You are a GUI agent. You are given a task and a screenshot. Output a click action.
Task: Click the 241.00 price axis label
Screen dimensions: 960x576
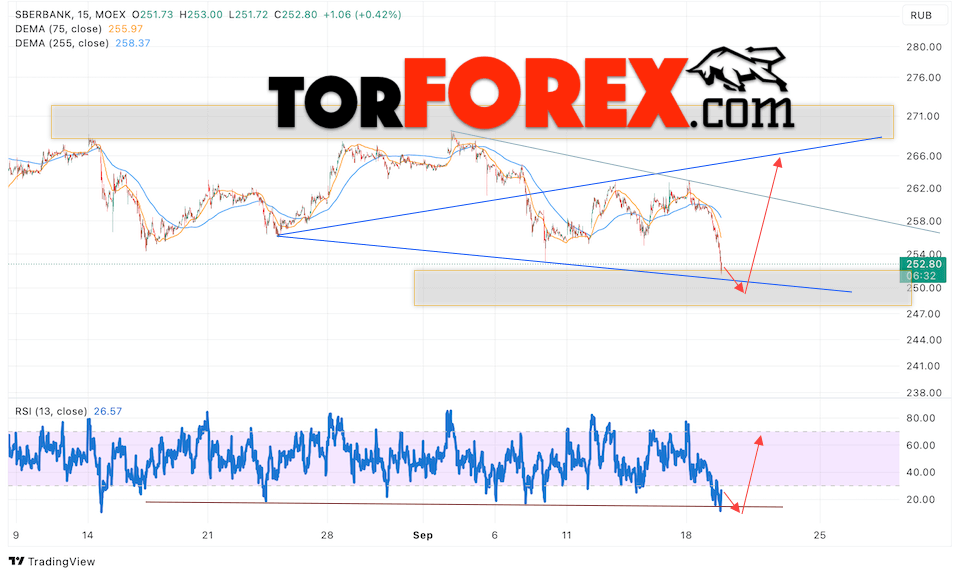[923, 366]
